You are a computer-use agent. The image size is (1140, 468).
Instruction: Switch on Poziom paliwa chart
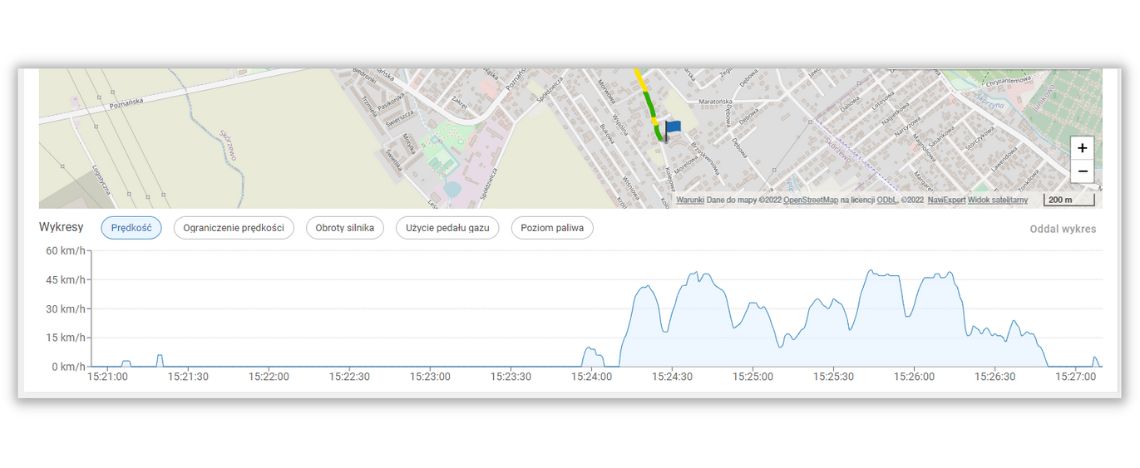tap(552, 228)
